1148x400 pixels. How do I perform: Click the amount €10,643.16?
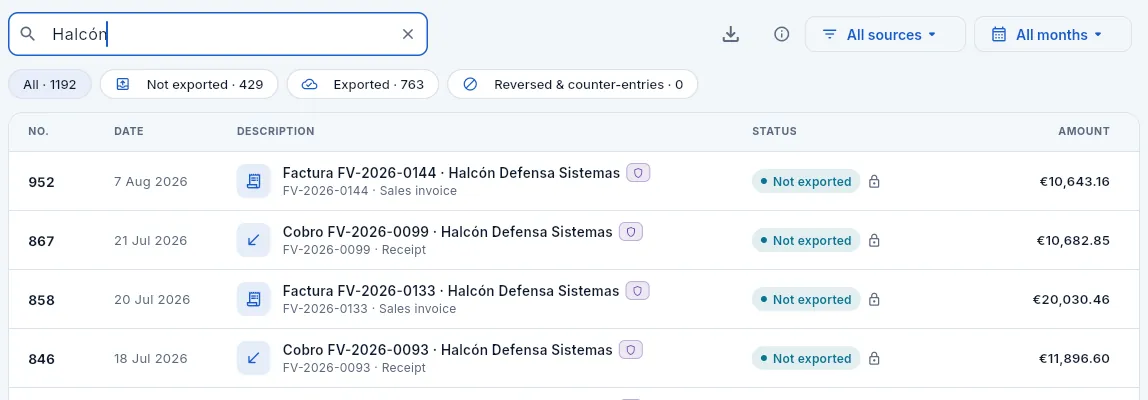coord(1074,182)
